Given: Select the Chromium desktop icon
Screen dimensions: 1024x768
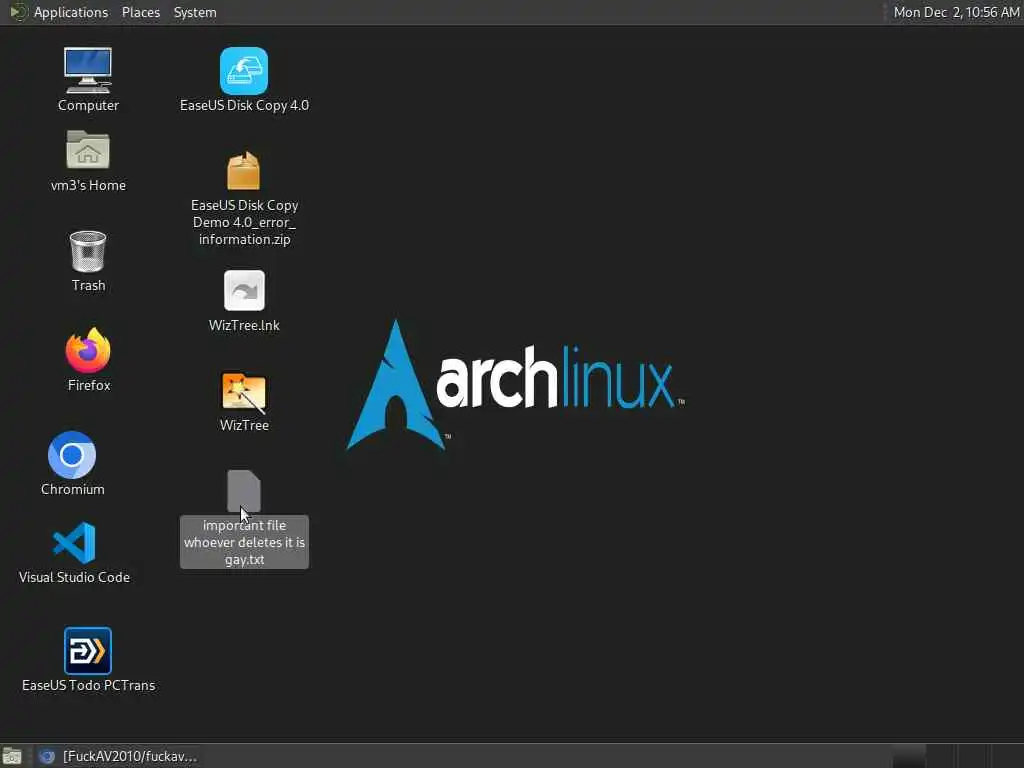Looking at the screenshot, I should pos(72,463).
